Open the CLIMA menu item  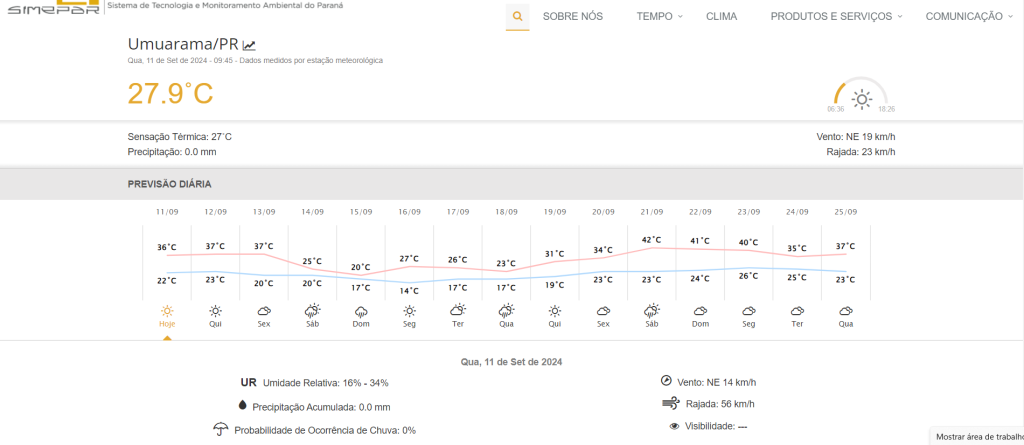721,16
